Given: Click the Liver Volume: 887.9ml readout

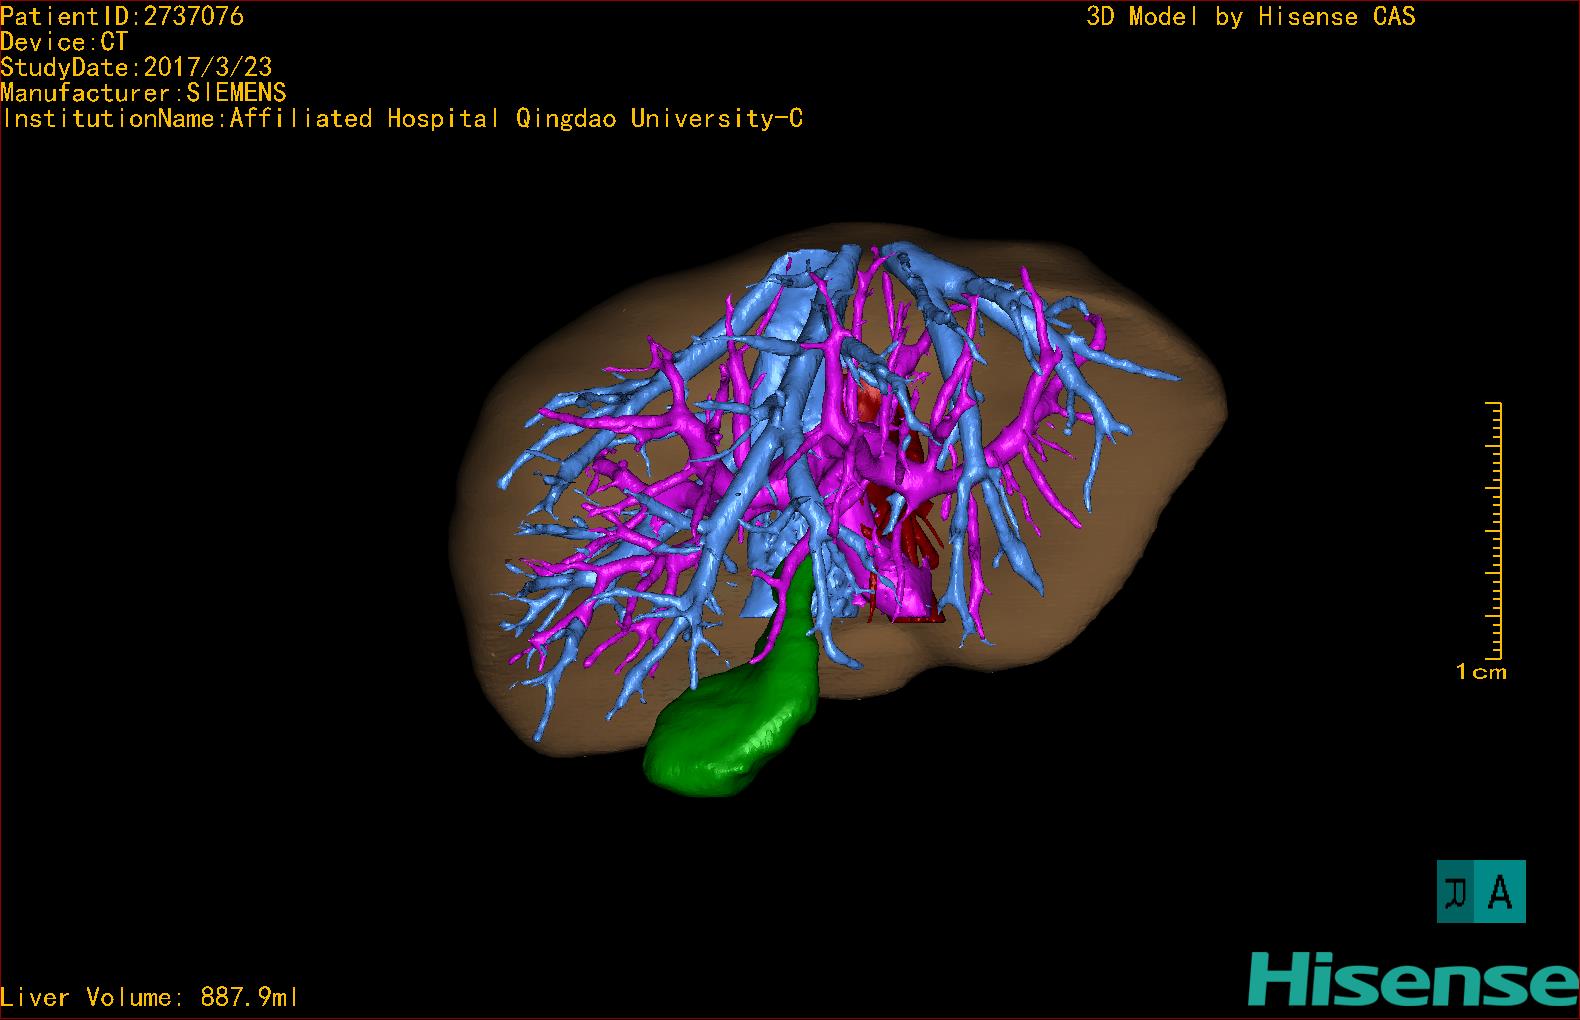Looking at the screenshot, I should (x=149, y=997).
